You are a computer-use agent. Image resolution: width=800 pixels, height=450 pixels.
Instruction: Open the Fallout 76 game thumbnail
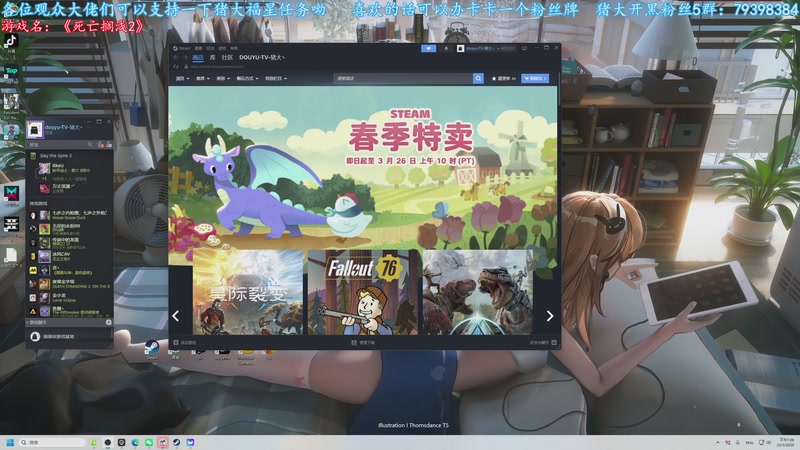[x=363, y=292]
